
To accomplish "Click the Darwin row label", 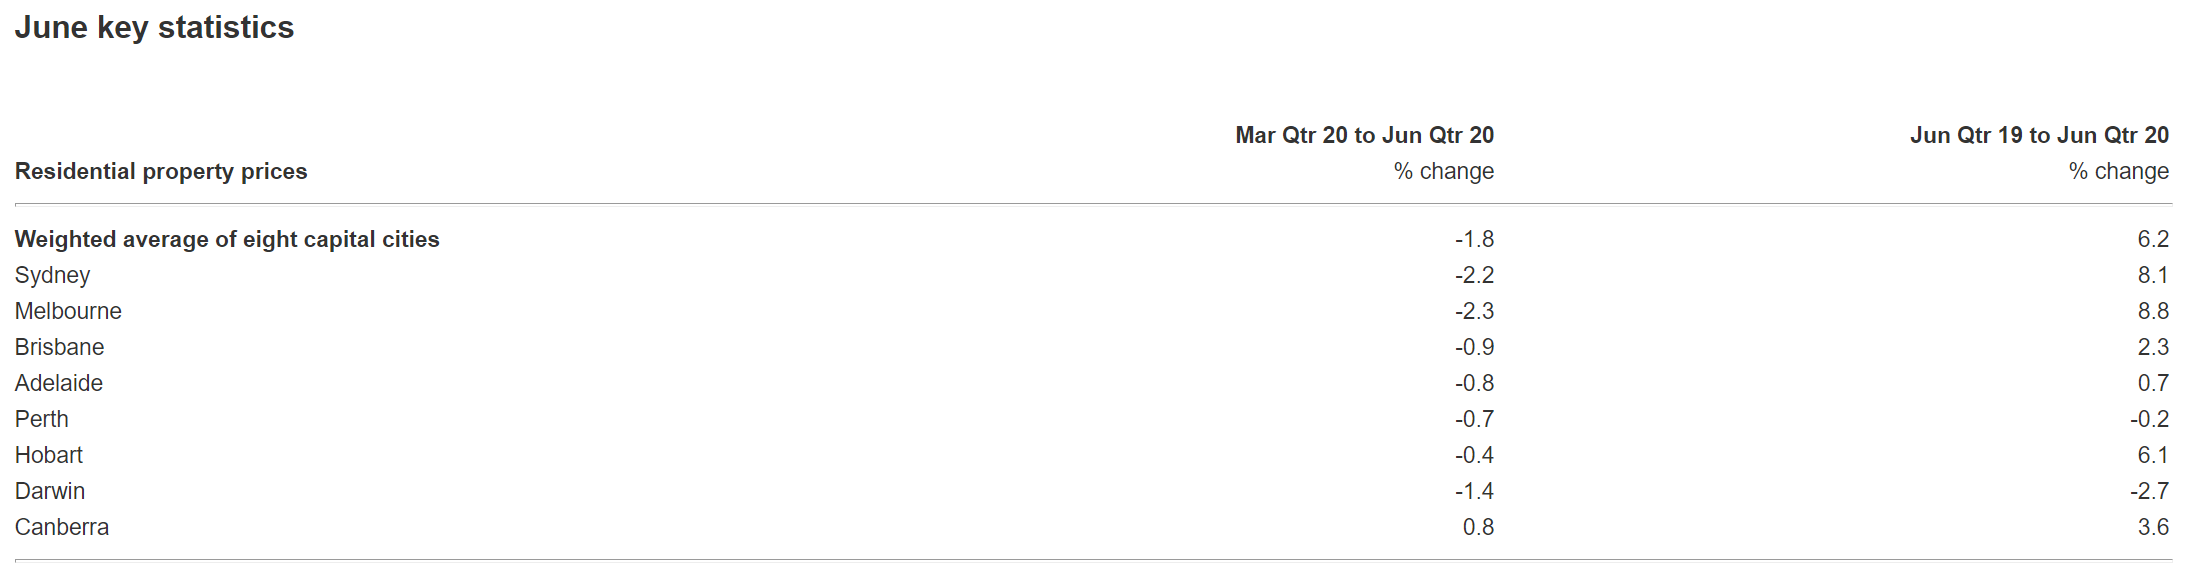I will (x=50, y=491).
